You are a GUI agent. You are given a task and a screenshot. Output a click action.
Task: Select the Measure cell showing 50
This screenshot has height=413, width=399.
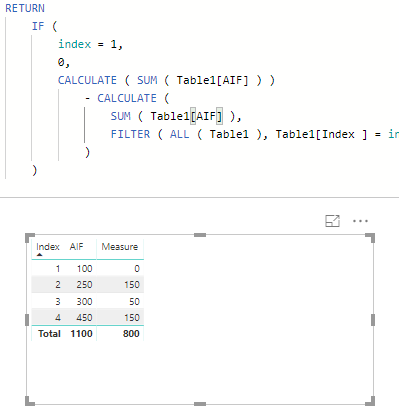pos(134,301)
